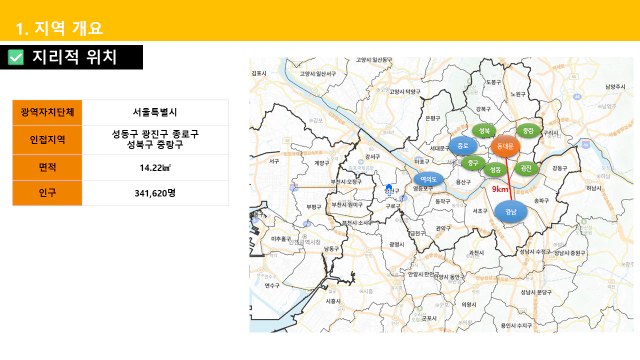
Task: Click the blue 여의도 oval marker
Action: point(428,179)
